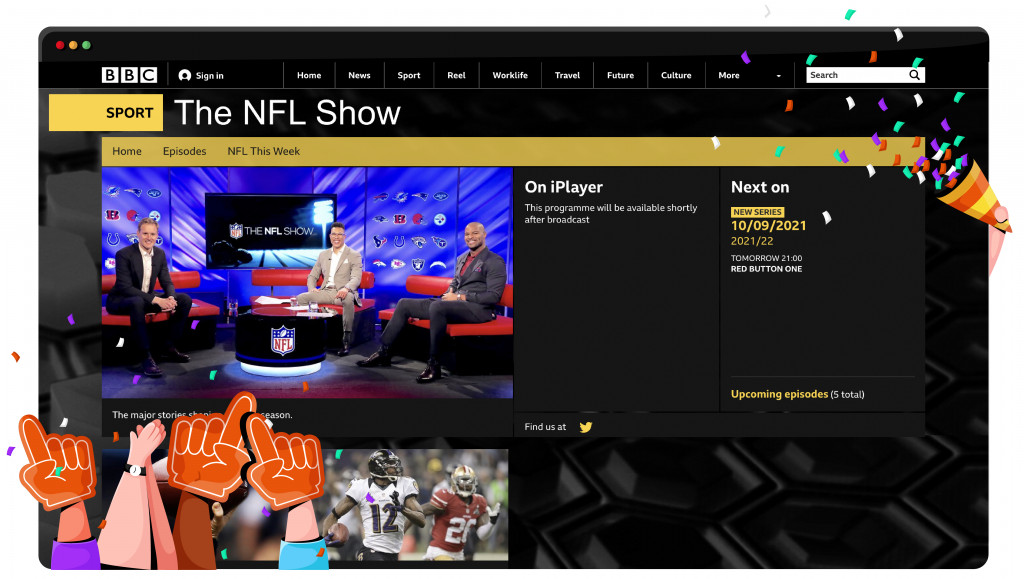
Task: Click The NFL Show title
Action: click(x=287, y=113)
